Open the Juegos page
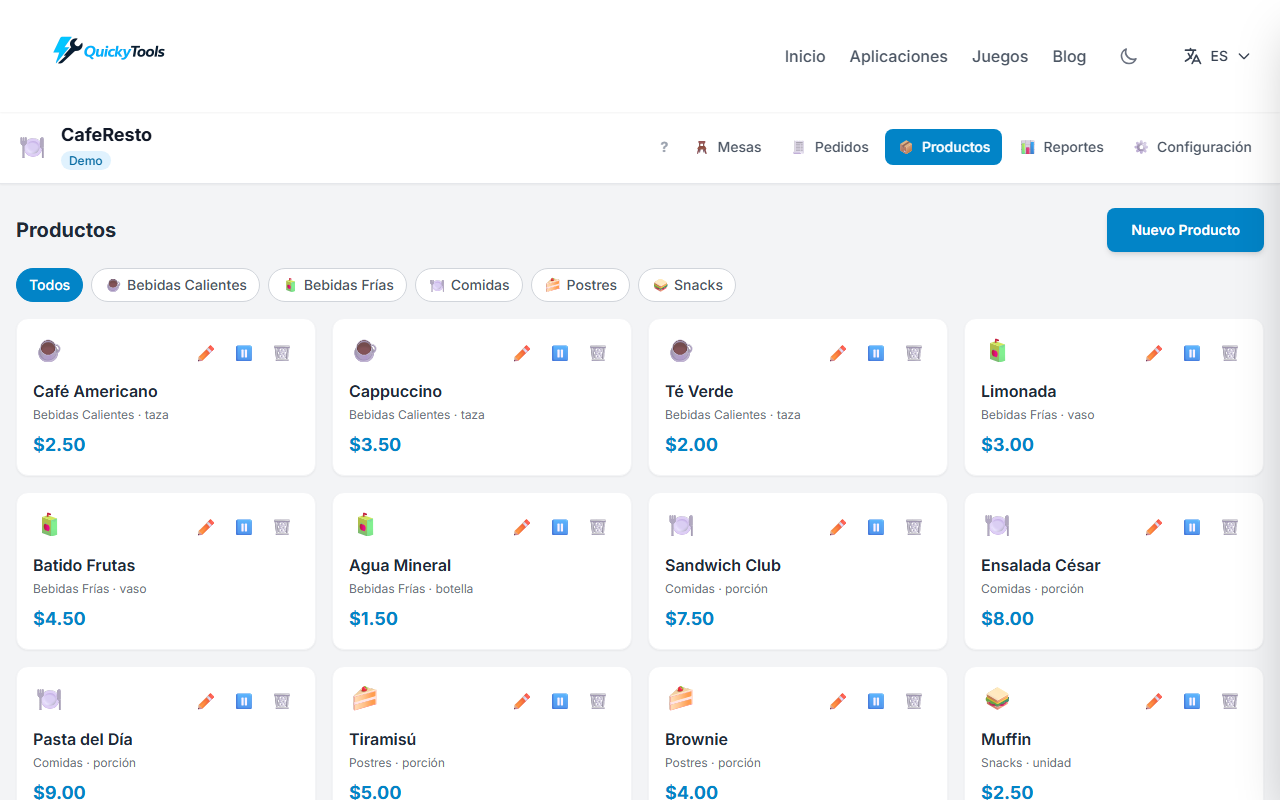The image size is (1280, 800). coord(999,56)
